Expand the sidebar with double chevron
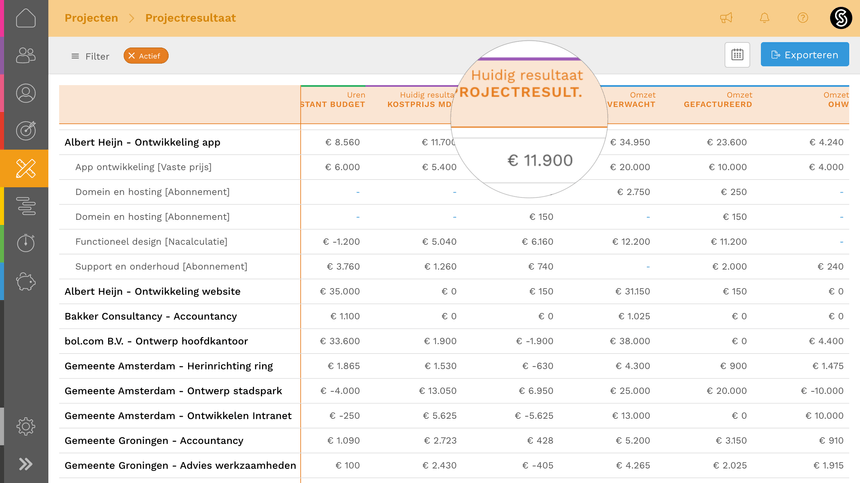The width and height of the screenshot is (860, 483). tap(26, 464)
